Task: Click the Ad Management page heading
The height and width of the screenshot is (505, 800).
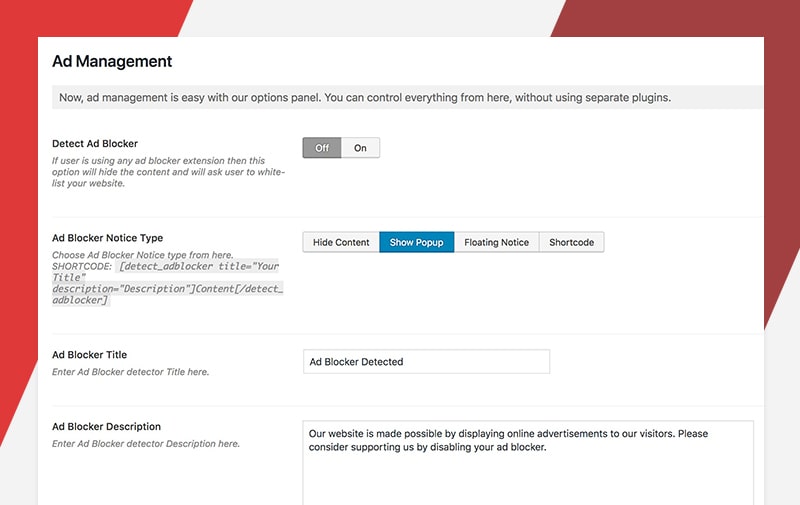Action: click(112, 61)
